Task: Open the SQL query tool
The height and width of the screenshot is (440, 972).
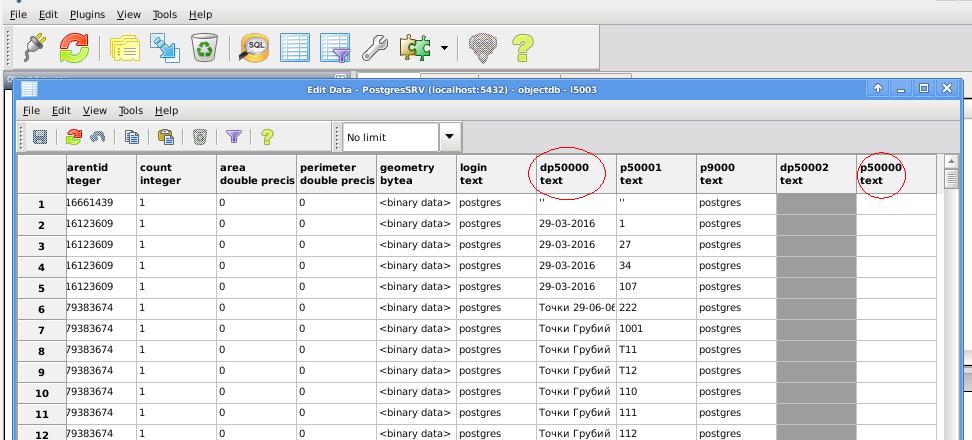Action: [x=255, y=47]
